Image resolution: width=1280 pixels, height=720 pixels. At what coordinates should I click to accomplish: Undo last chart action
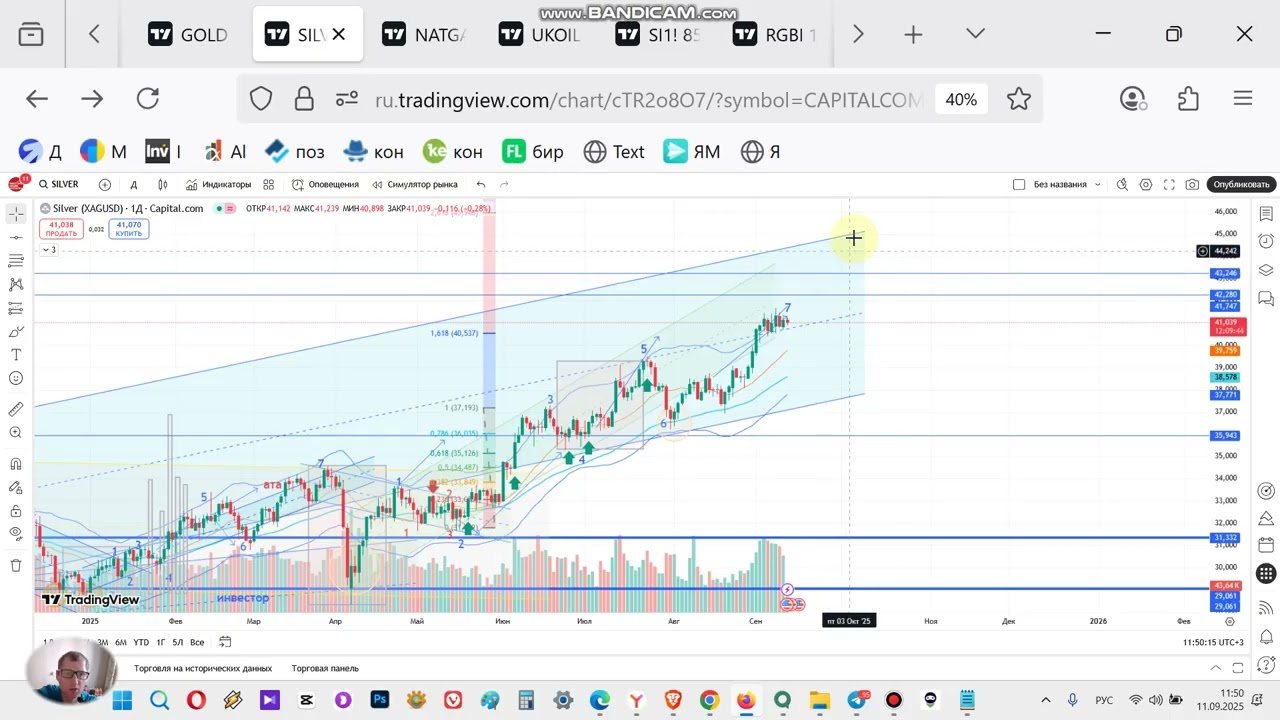pyautogui.click(x=481, y=184)
